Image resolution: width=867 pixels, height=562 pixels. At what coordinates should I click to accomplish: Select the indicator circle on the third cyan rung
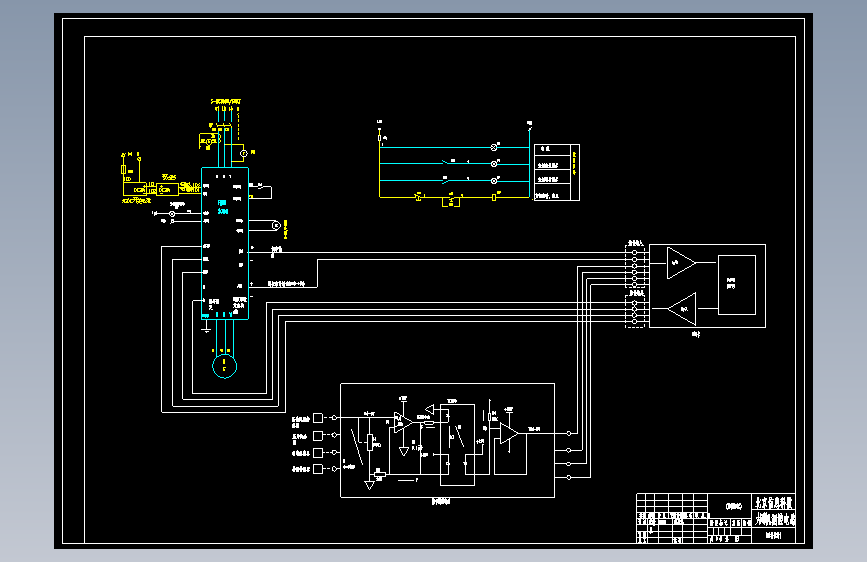[494, 181]
